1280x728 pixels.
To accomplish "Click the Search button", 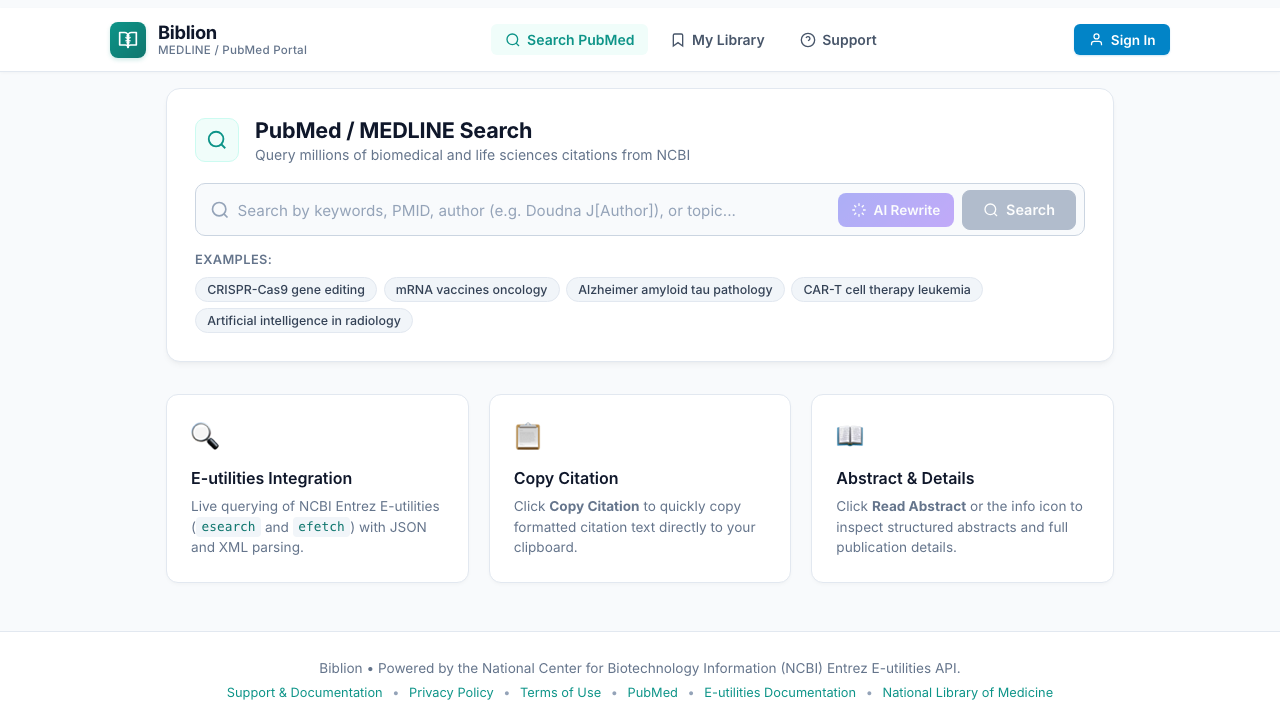I will pos(1019,210).
